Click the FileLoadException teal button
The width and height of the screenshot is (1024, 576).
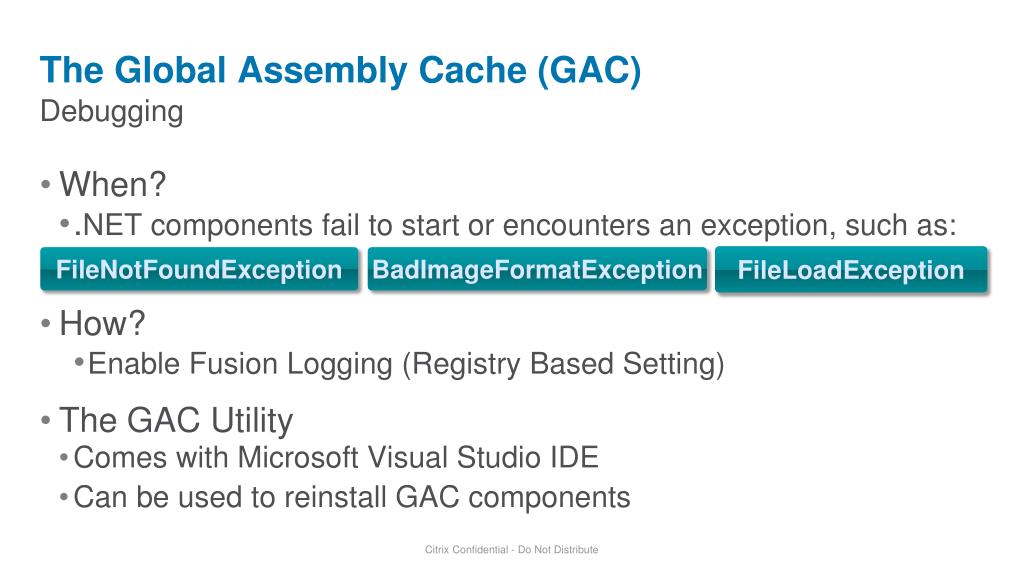[851, 269]
